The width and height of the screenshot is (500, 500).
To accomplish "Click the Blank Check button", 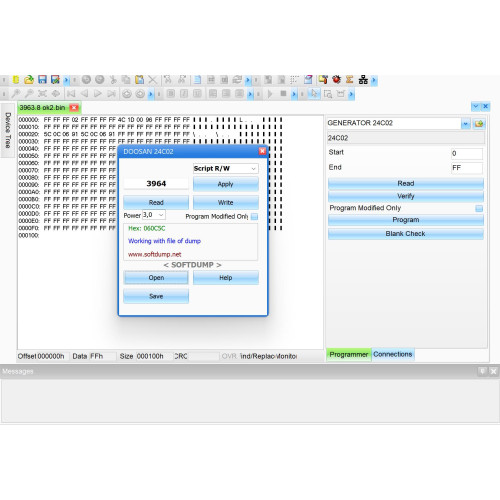I will pyautogui.click(x=406, y=234).
